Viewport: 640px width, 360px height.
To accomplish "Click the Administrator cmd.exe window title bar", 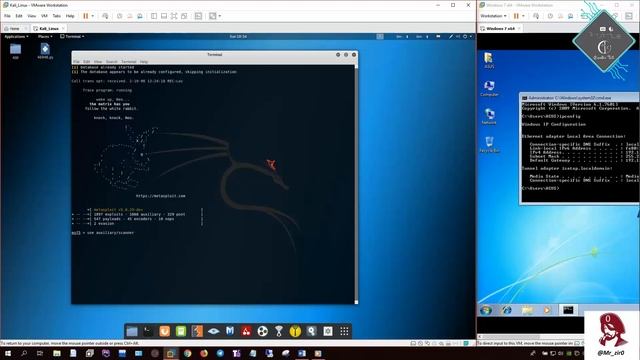I will tap(580, 98).
